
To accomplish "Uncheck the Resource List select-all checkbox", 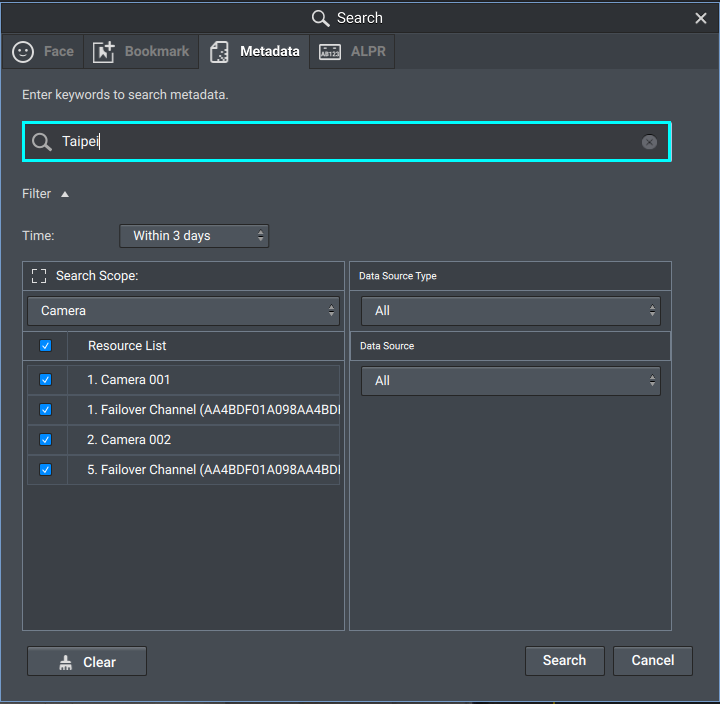I will click(x=45, y=346).
